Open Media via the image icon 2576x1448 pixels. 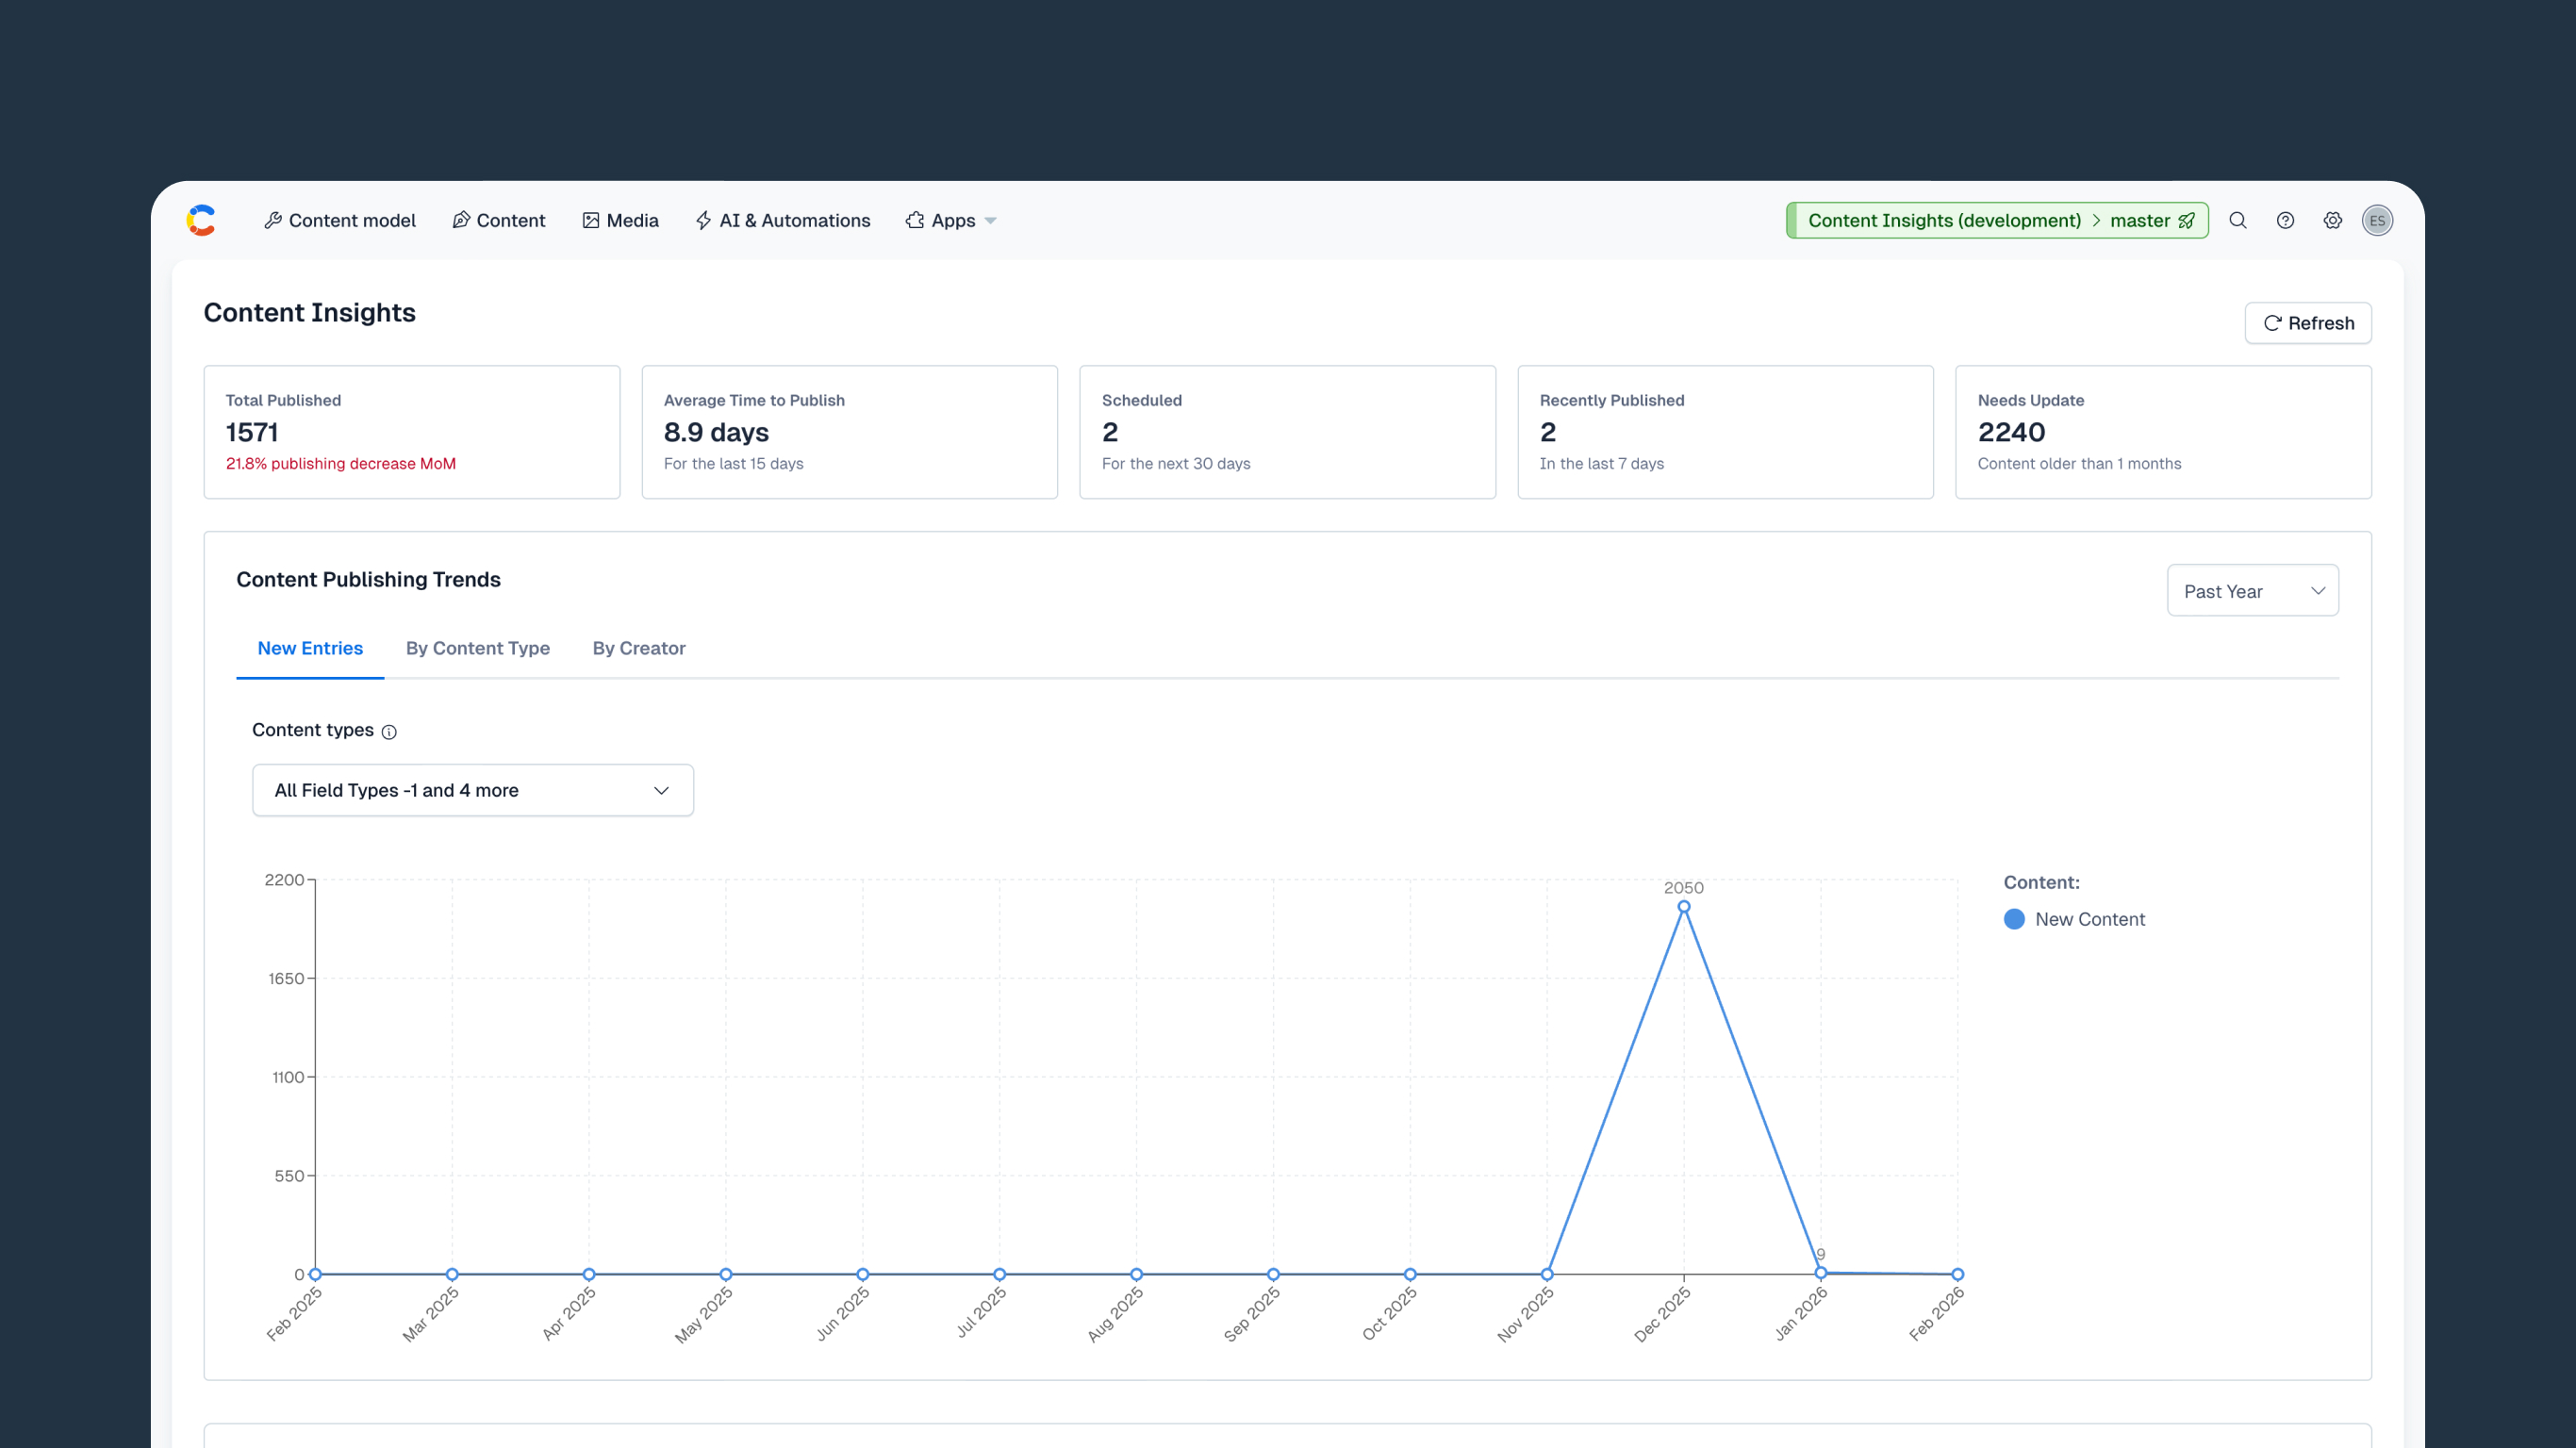(589, 220)
